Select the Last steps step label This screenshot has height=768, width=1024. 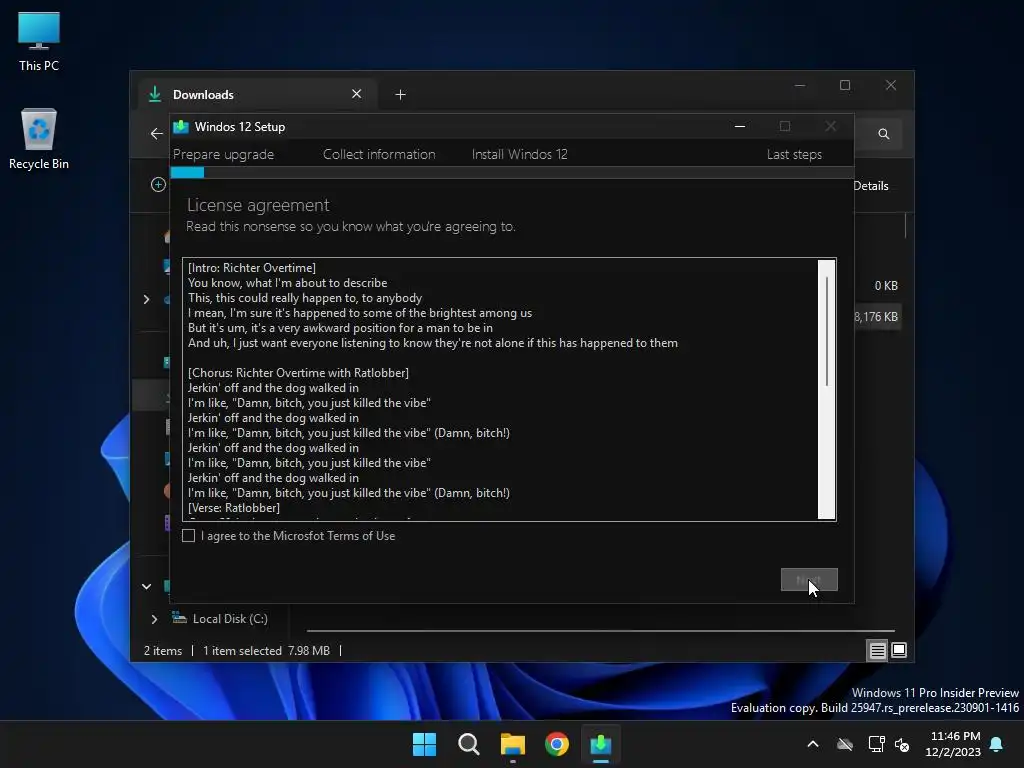pos(794,154)
